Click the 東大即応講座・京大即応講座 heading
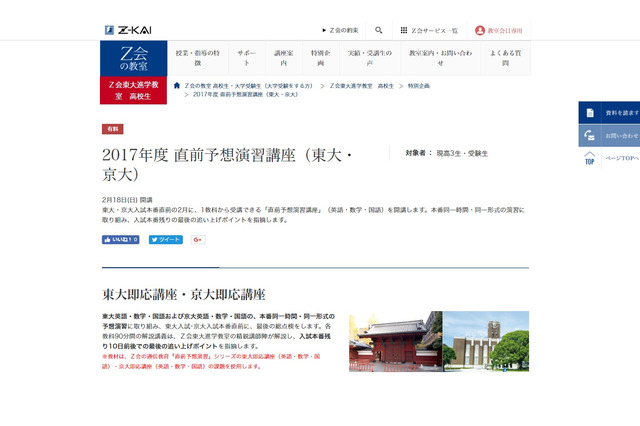The image size is (640, 426). pos(184,295)
